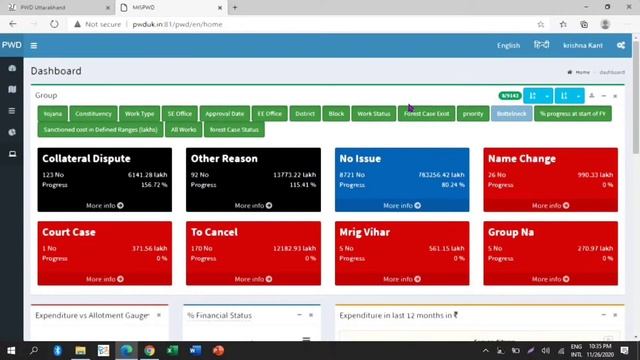
Task: Bookmark this page with star icon
Action: [541, 24]
